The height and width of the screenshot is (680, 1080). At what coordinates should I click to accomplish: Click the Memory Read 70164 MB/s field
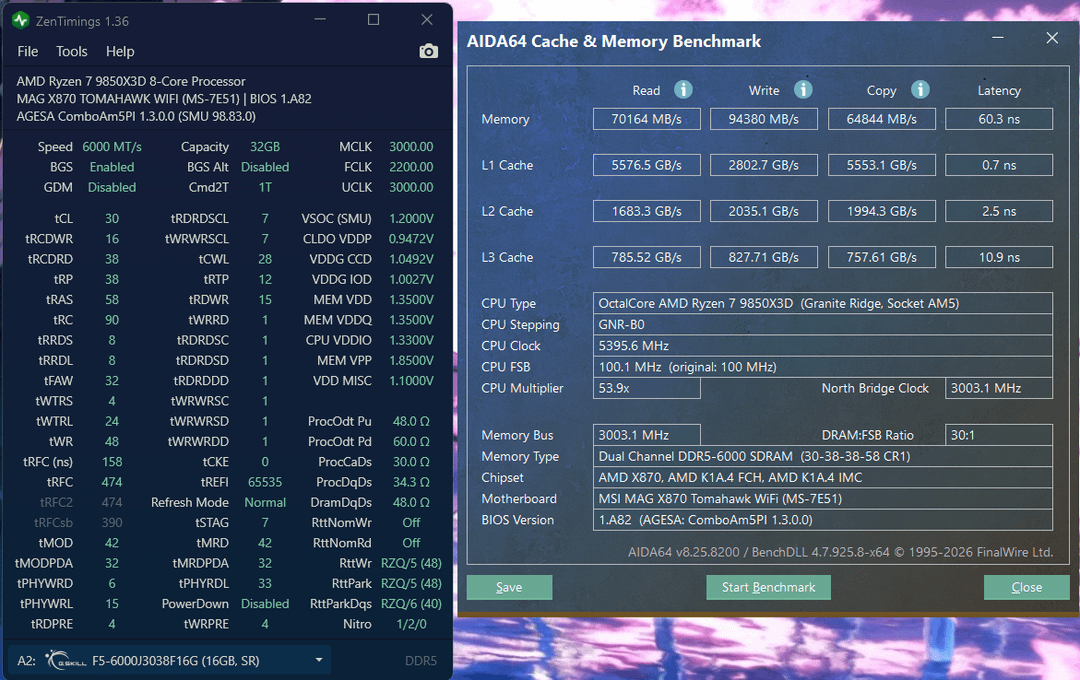click(647, 119)
